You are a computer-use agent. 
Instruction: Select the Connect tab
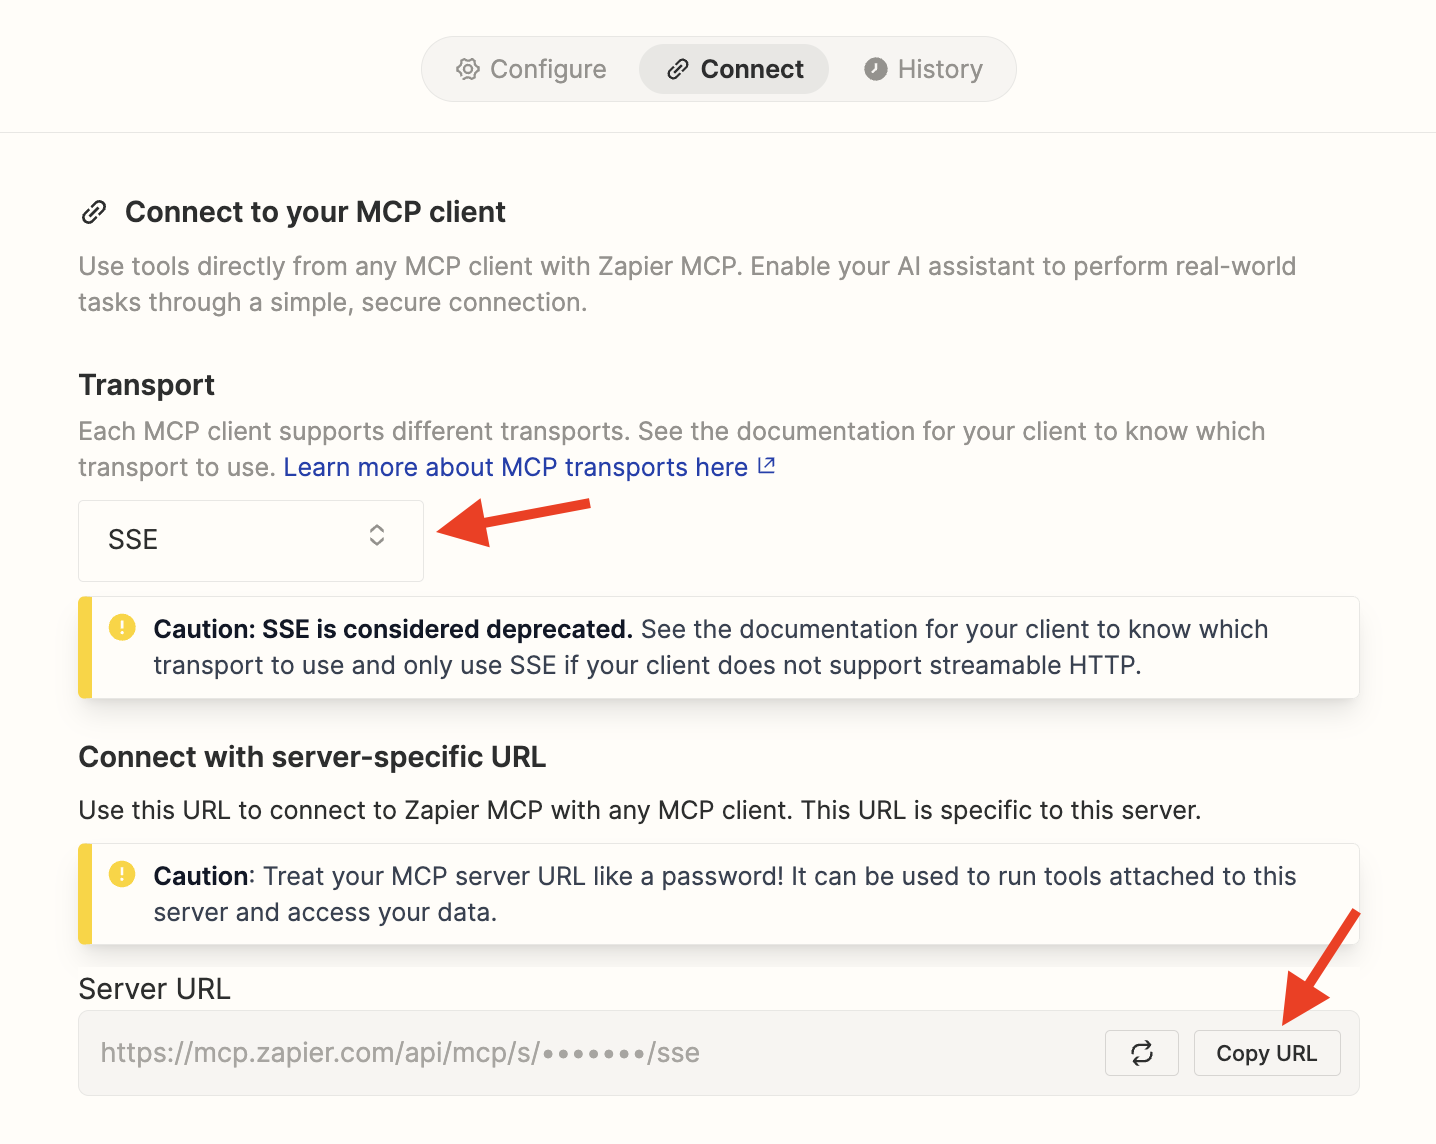coord(734,69)
